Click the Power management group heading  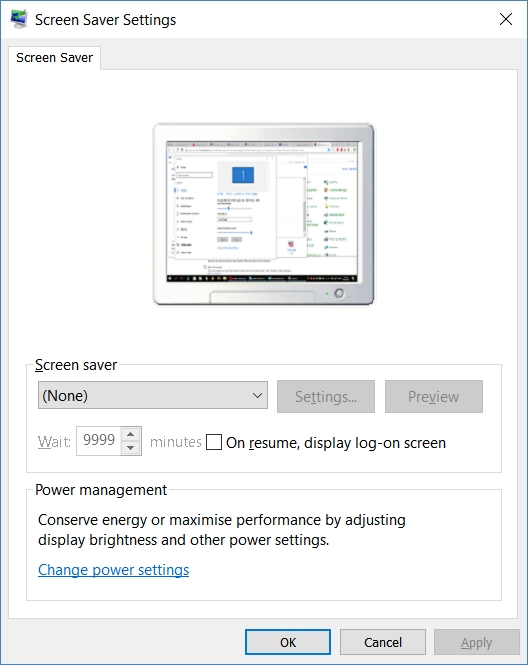[x=101, y=490]
